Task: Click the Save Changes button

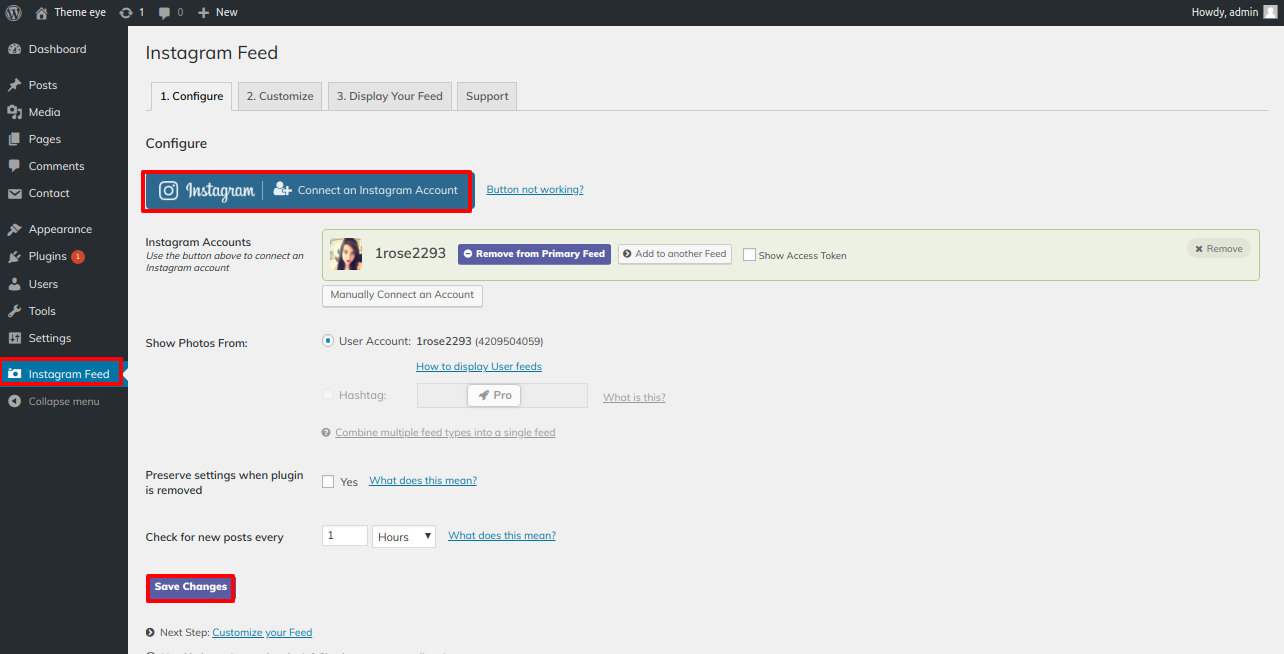Action: 191,587
